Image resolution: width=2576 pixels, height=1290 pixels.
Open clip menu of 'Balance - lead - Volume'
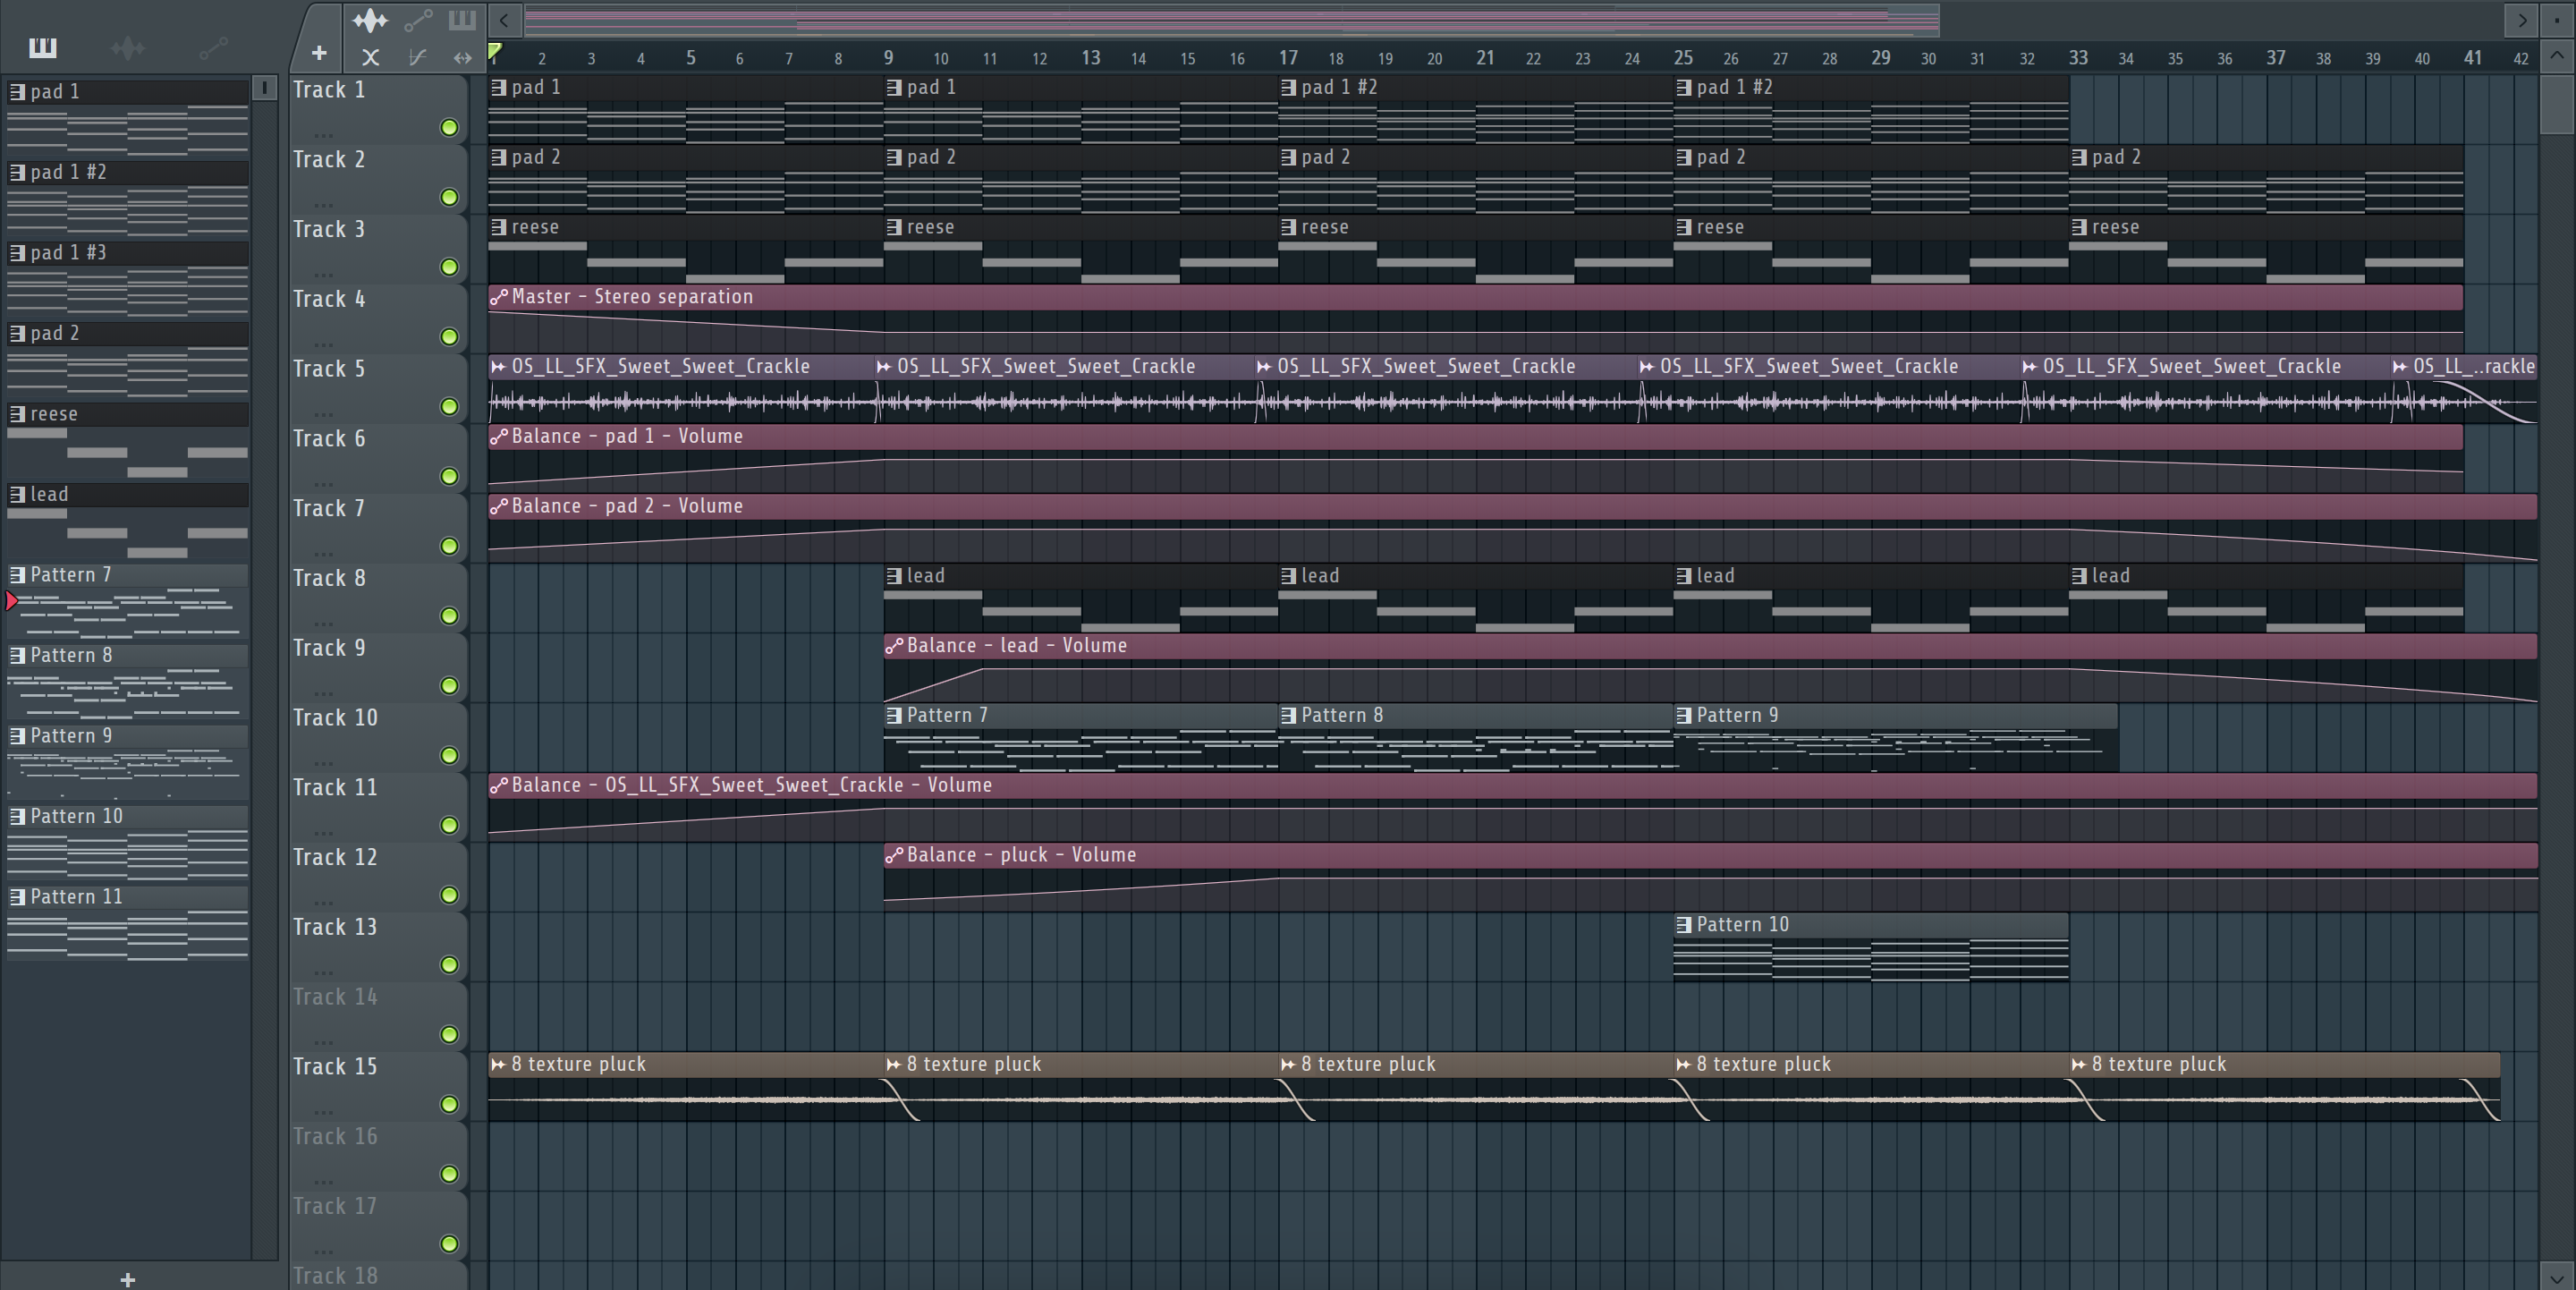point(894,646)
